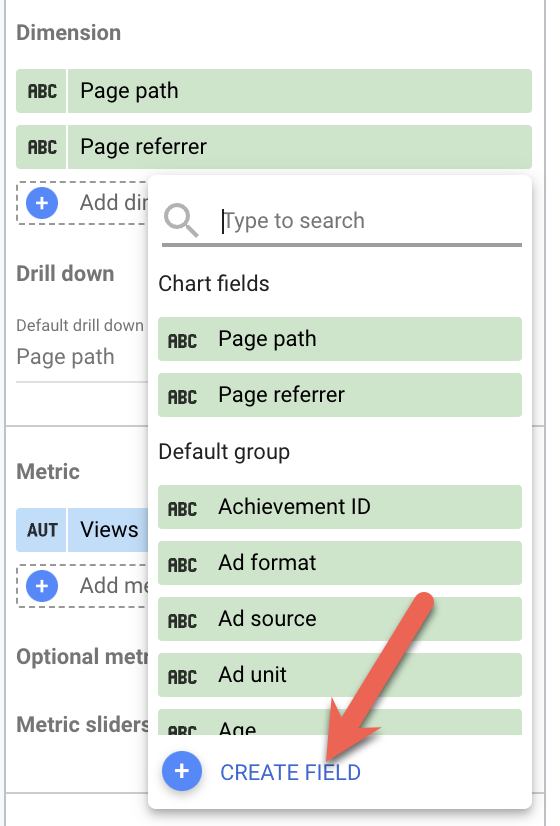Focus the Type to search field
The image size is (560, 826).
tap(371, 221)
